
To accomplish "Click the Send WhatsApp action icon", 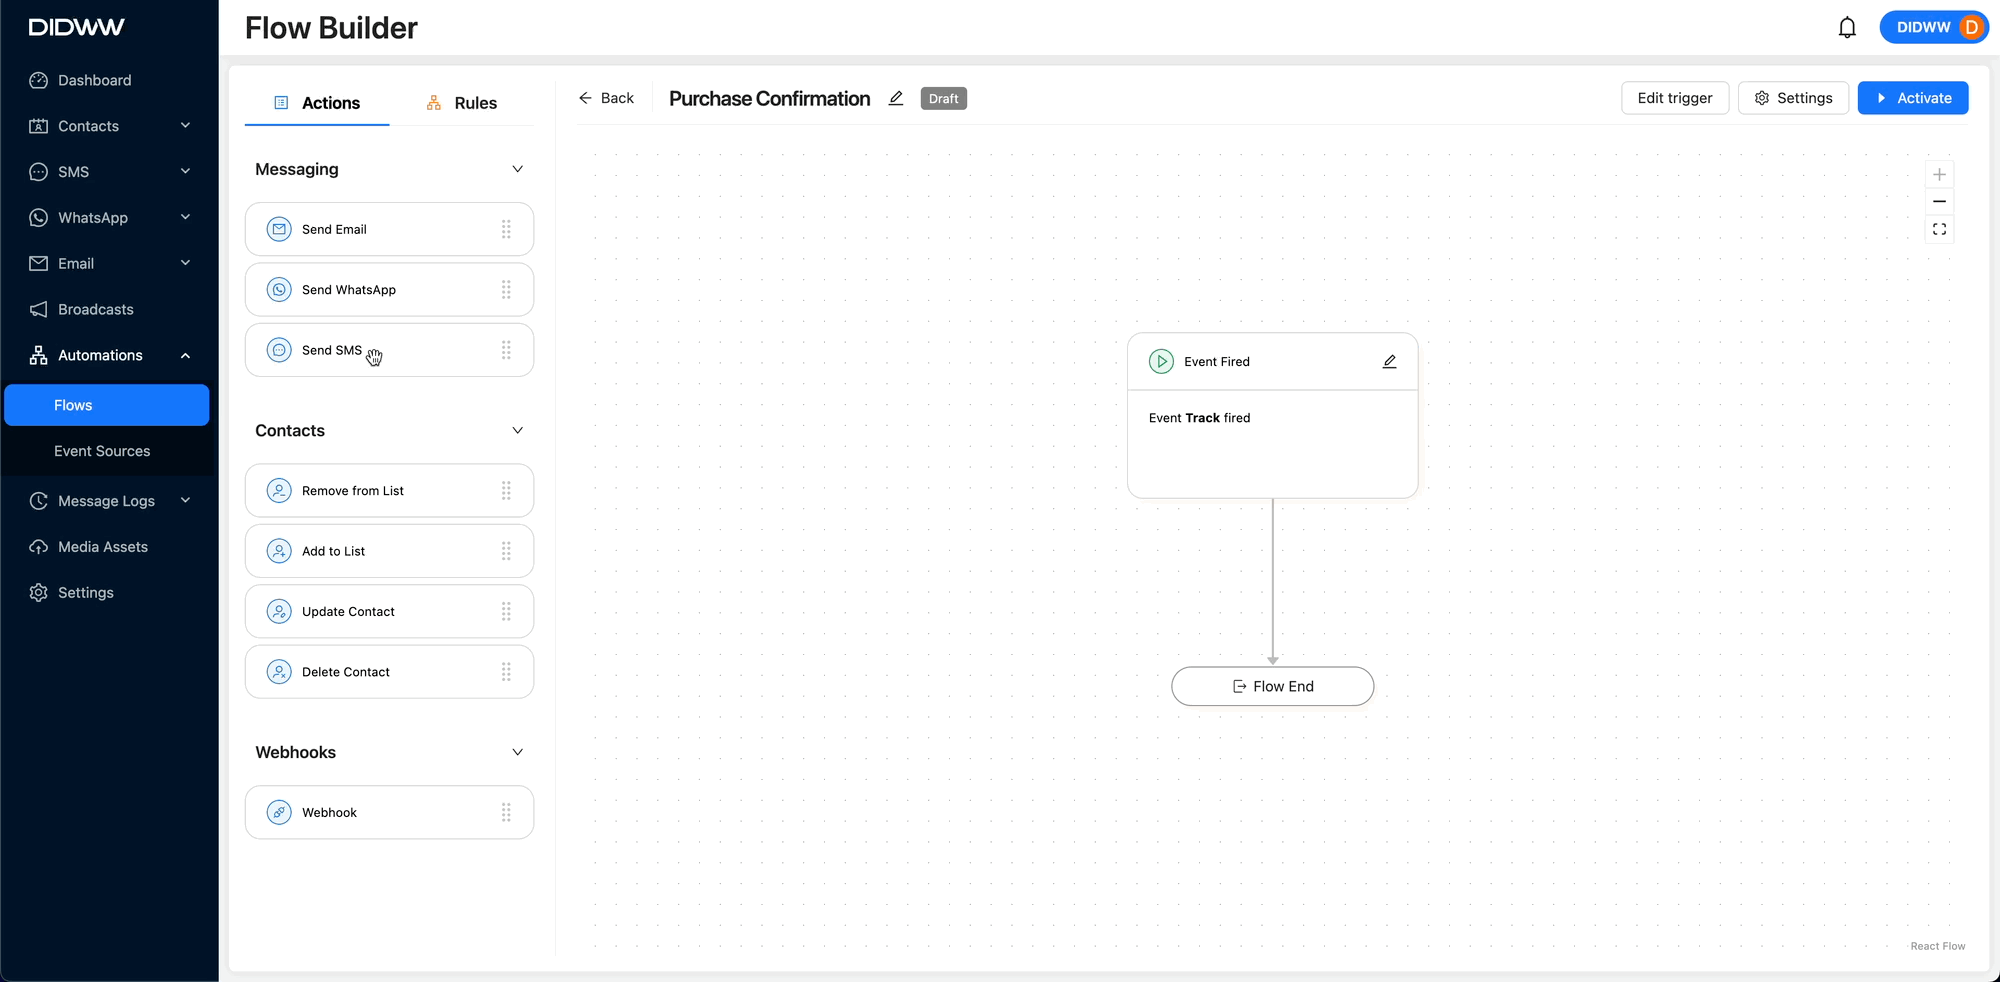I will pos(279,290).
